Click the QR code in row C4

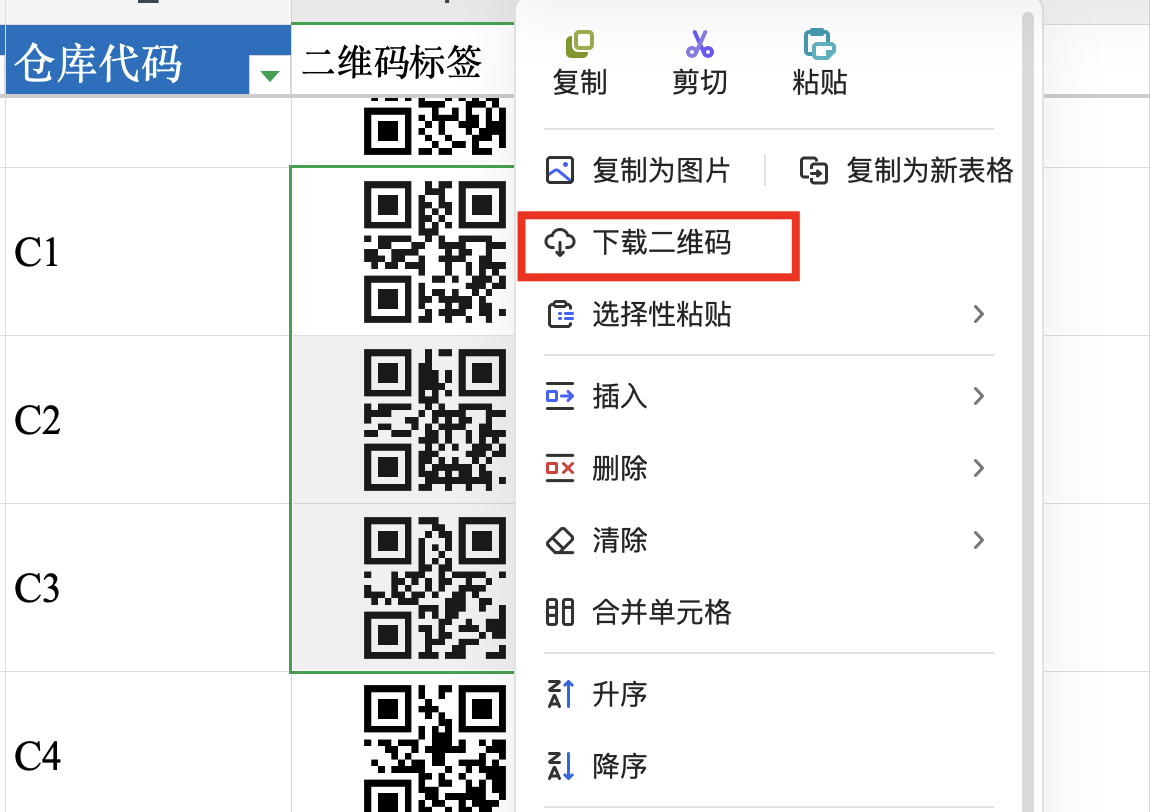point(435,748)
